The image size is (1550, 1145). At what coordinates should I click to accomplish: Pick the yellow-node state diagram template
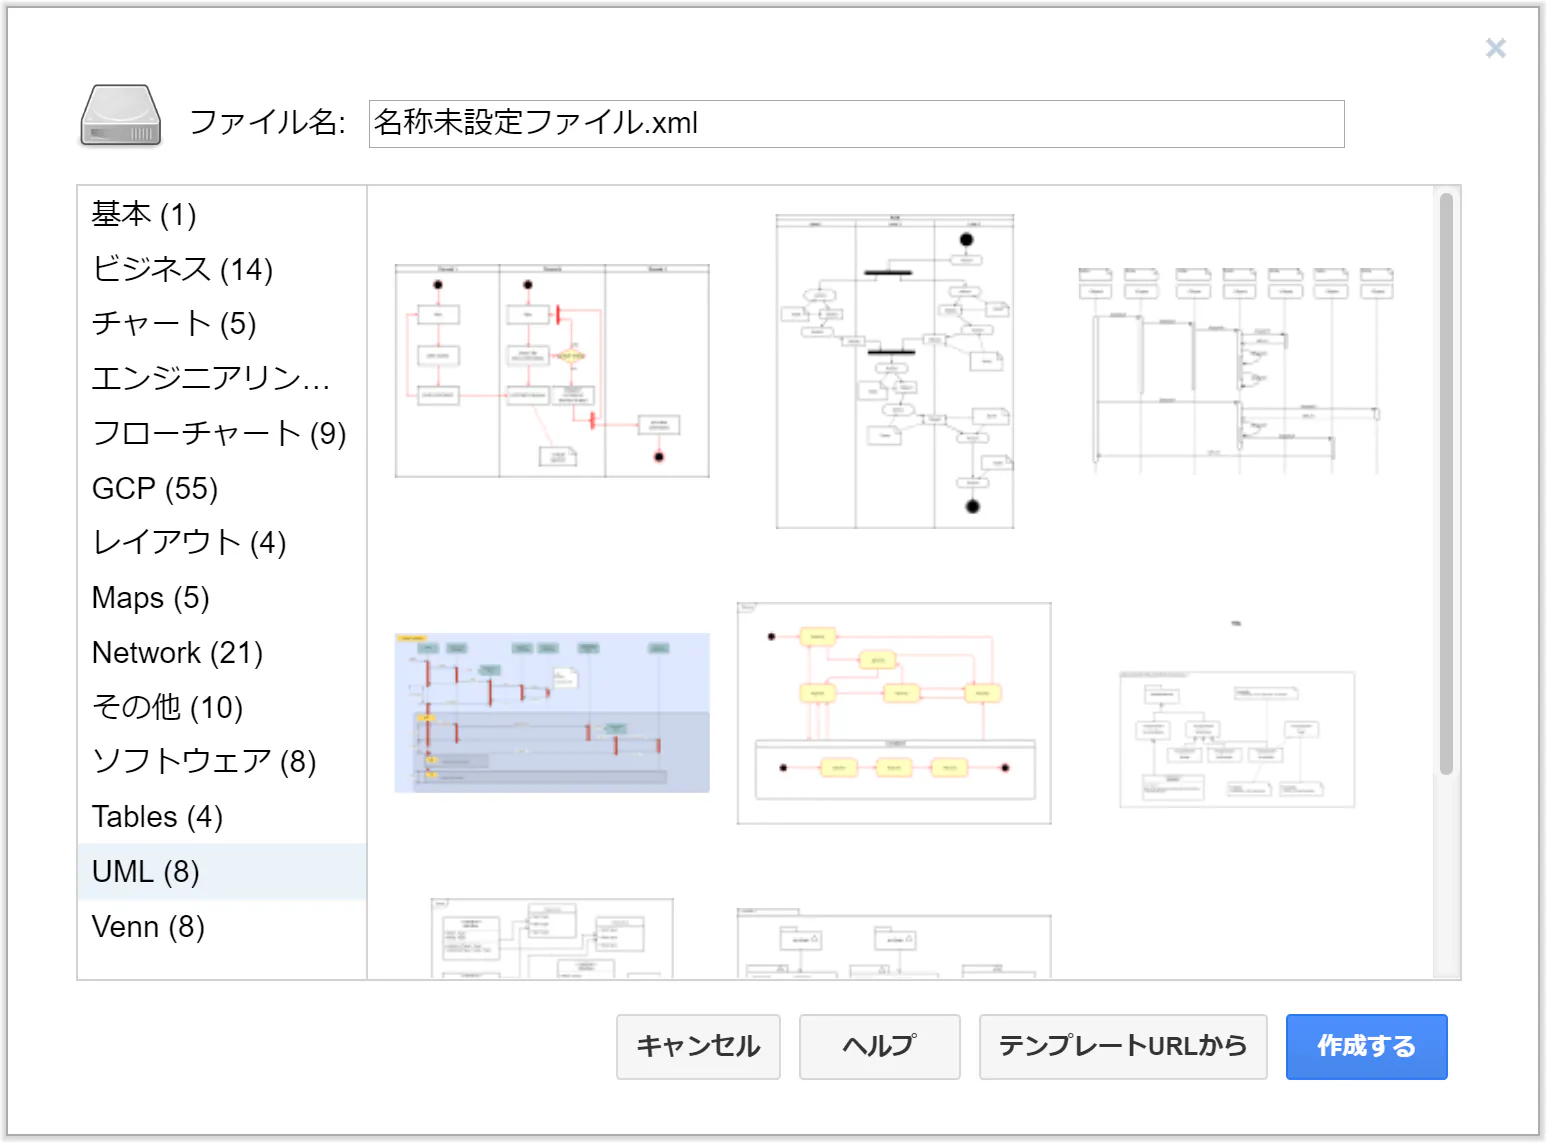pos(894,713)
